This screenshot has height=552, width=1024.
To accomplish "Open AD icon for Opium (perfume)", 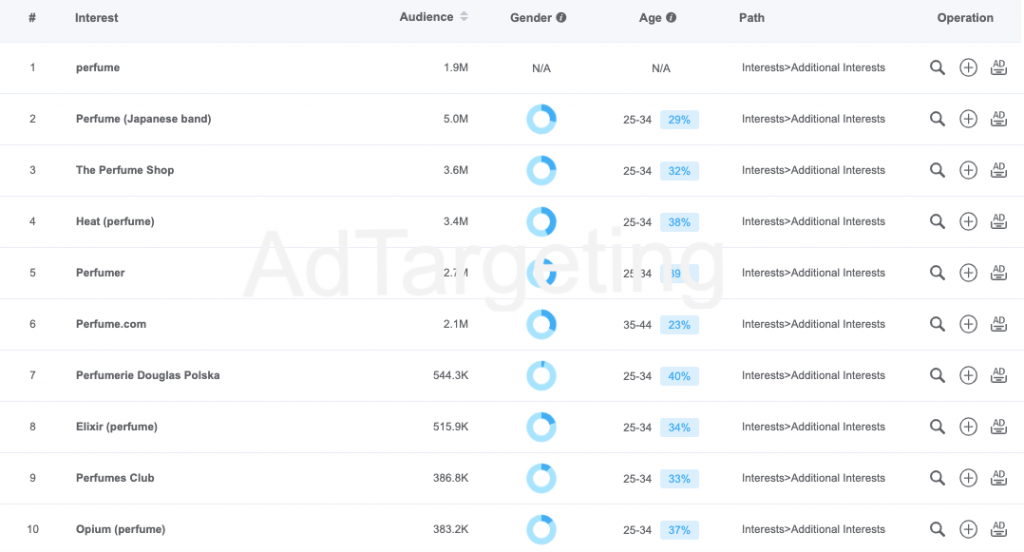I will click(999, 529).
